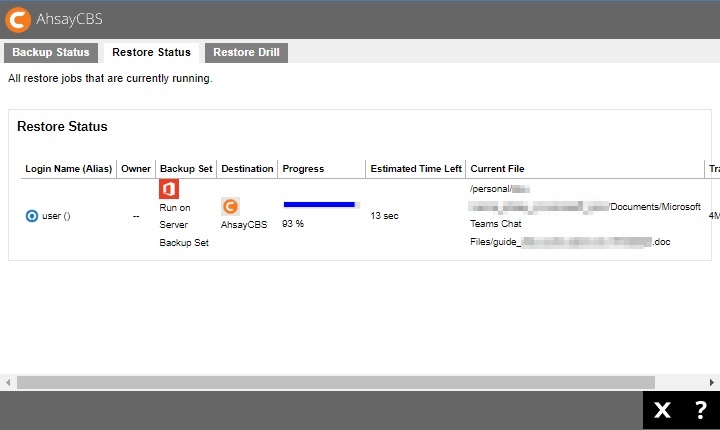This screenshot has height=430, width=720.
Task: Click the right arrow of the horizontal scrollbar
Action: point(713,382)
